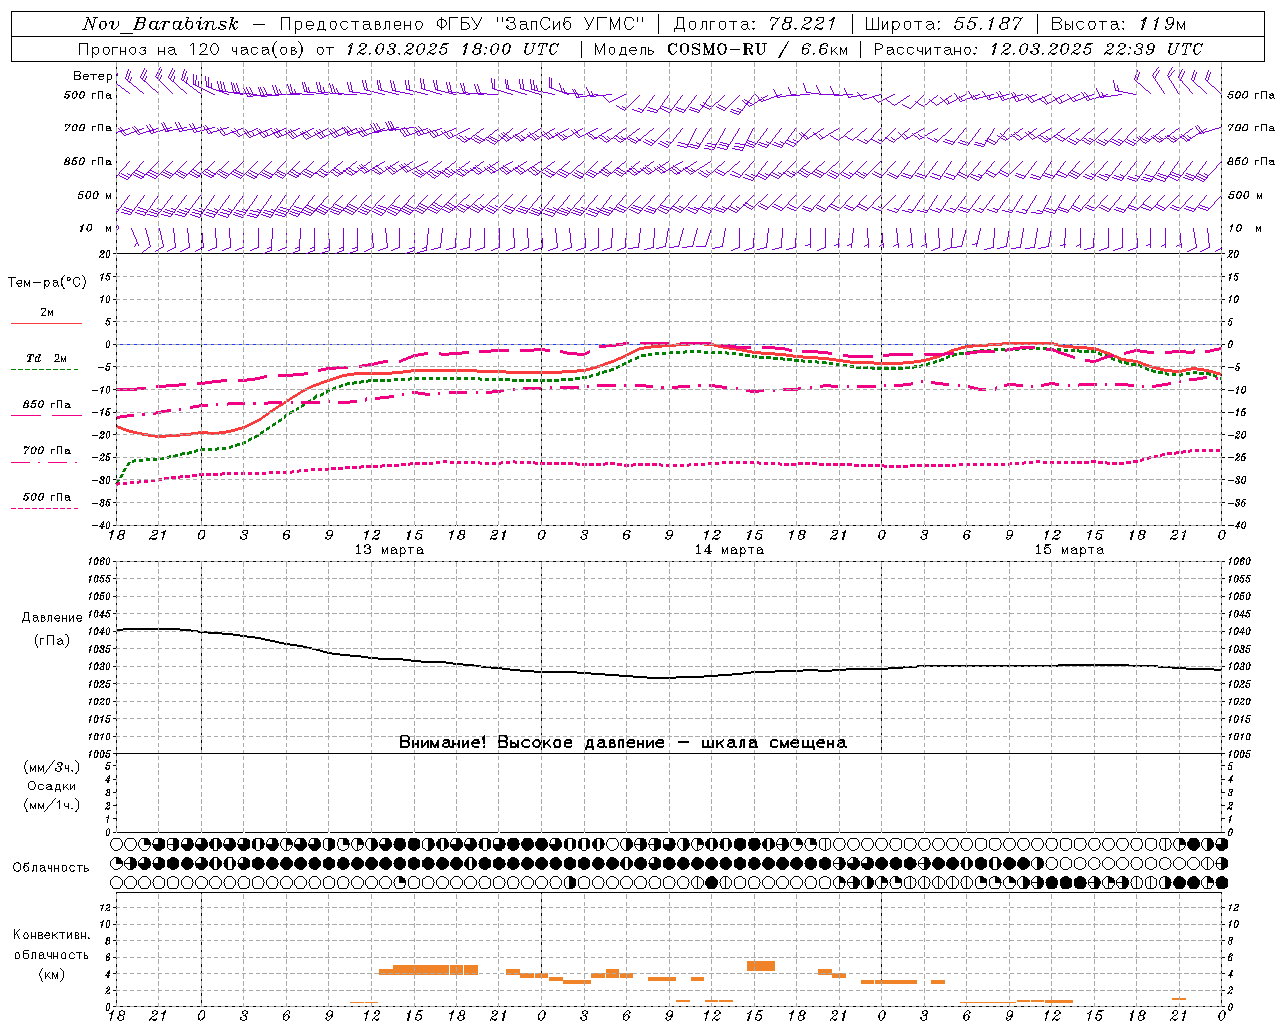Viewport: 1280px width, 1024px height.
Task: Click the model label COSMO-RU / 6.6км
Action: (x=757, y=49)
